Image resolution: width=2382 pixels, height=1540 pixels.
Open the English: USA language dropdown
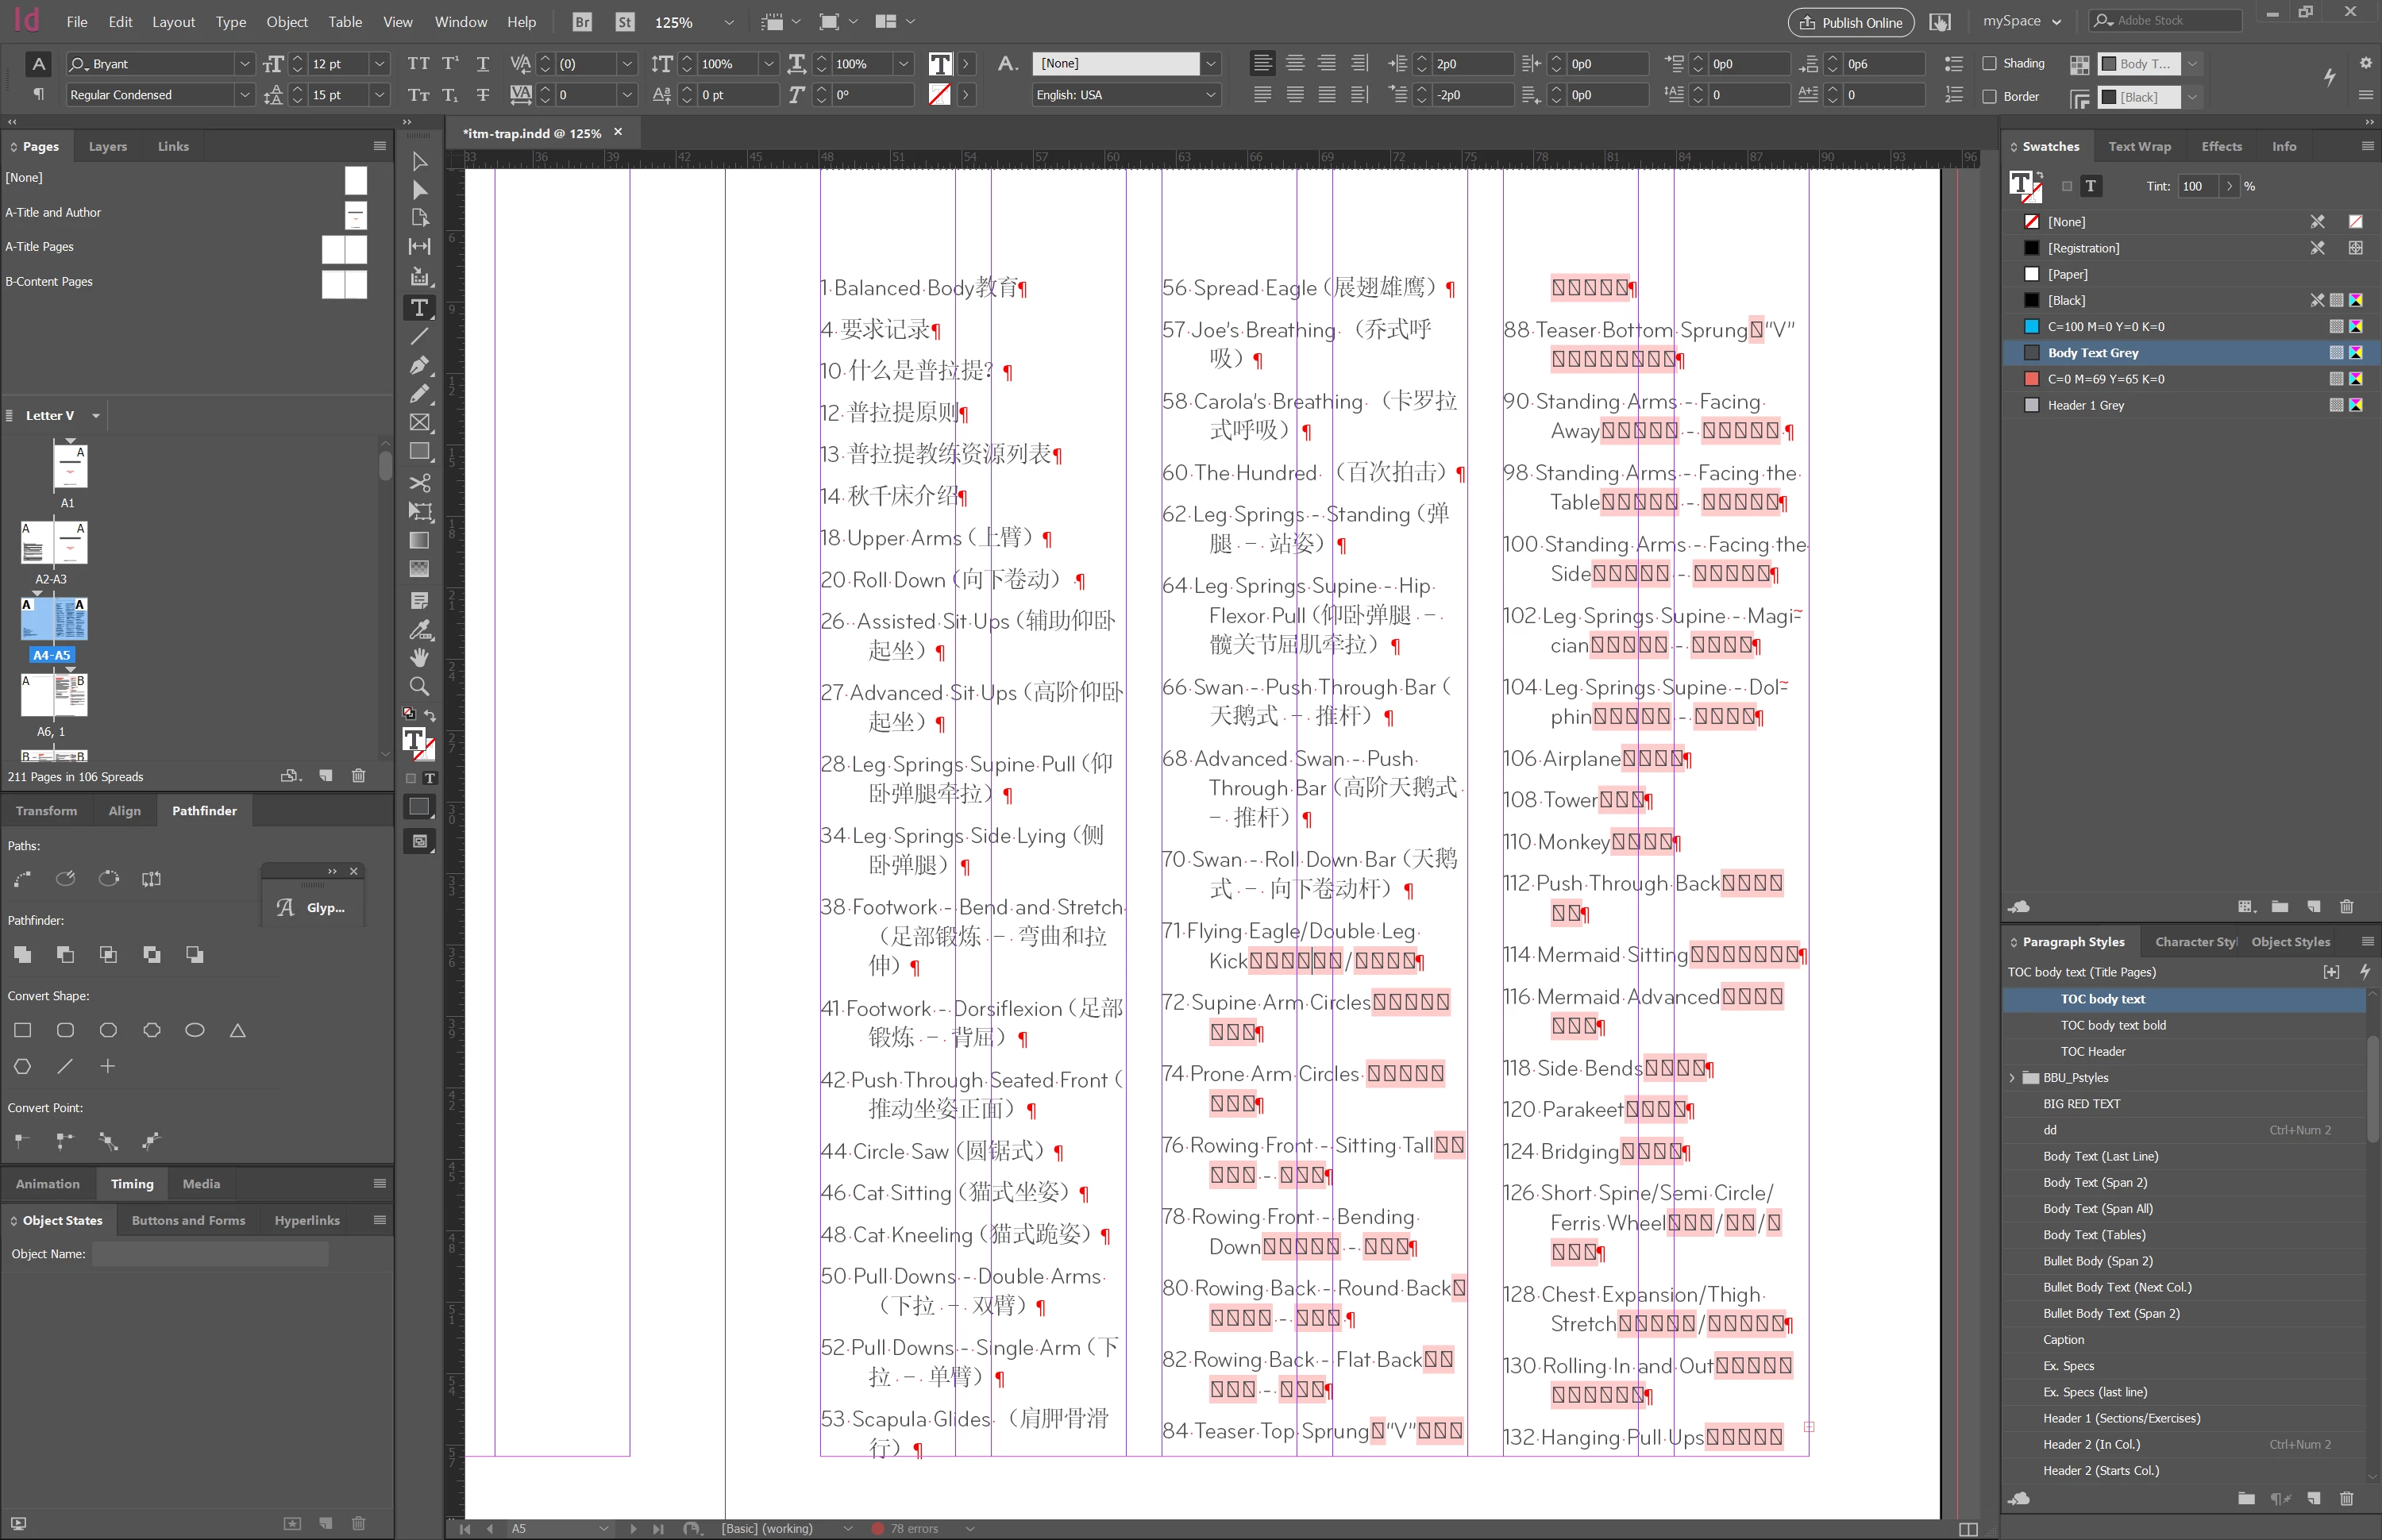pyautogui.click(x=1210, y=95)
